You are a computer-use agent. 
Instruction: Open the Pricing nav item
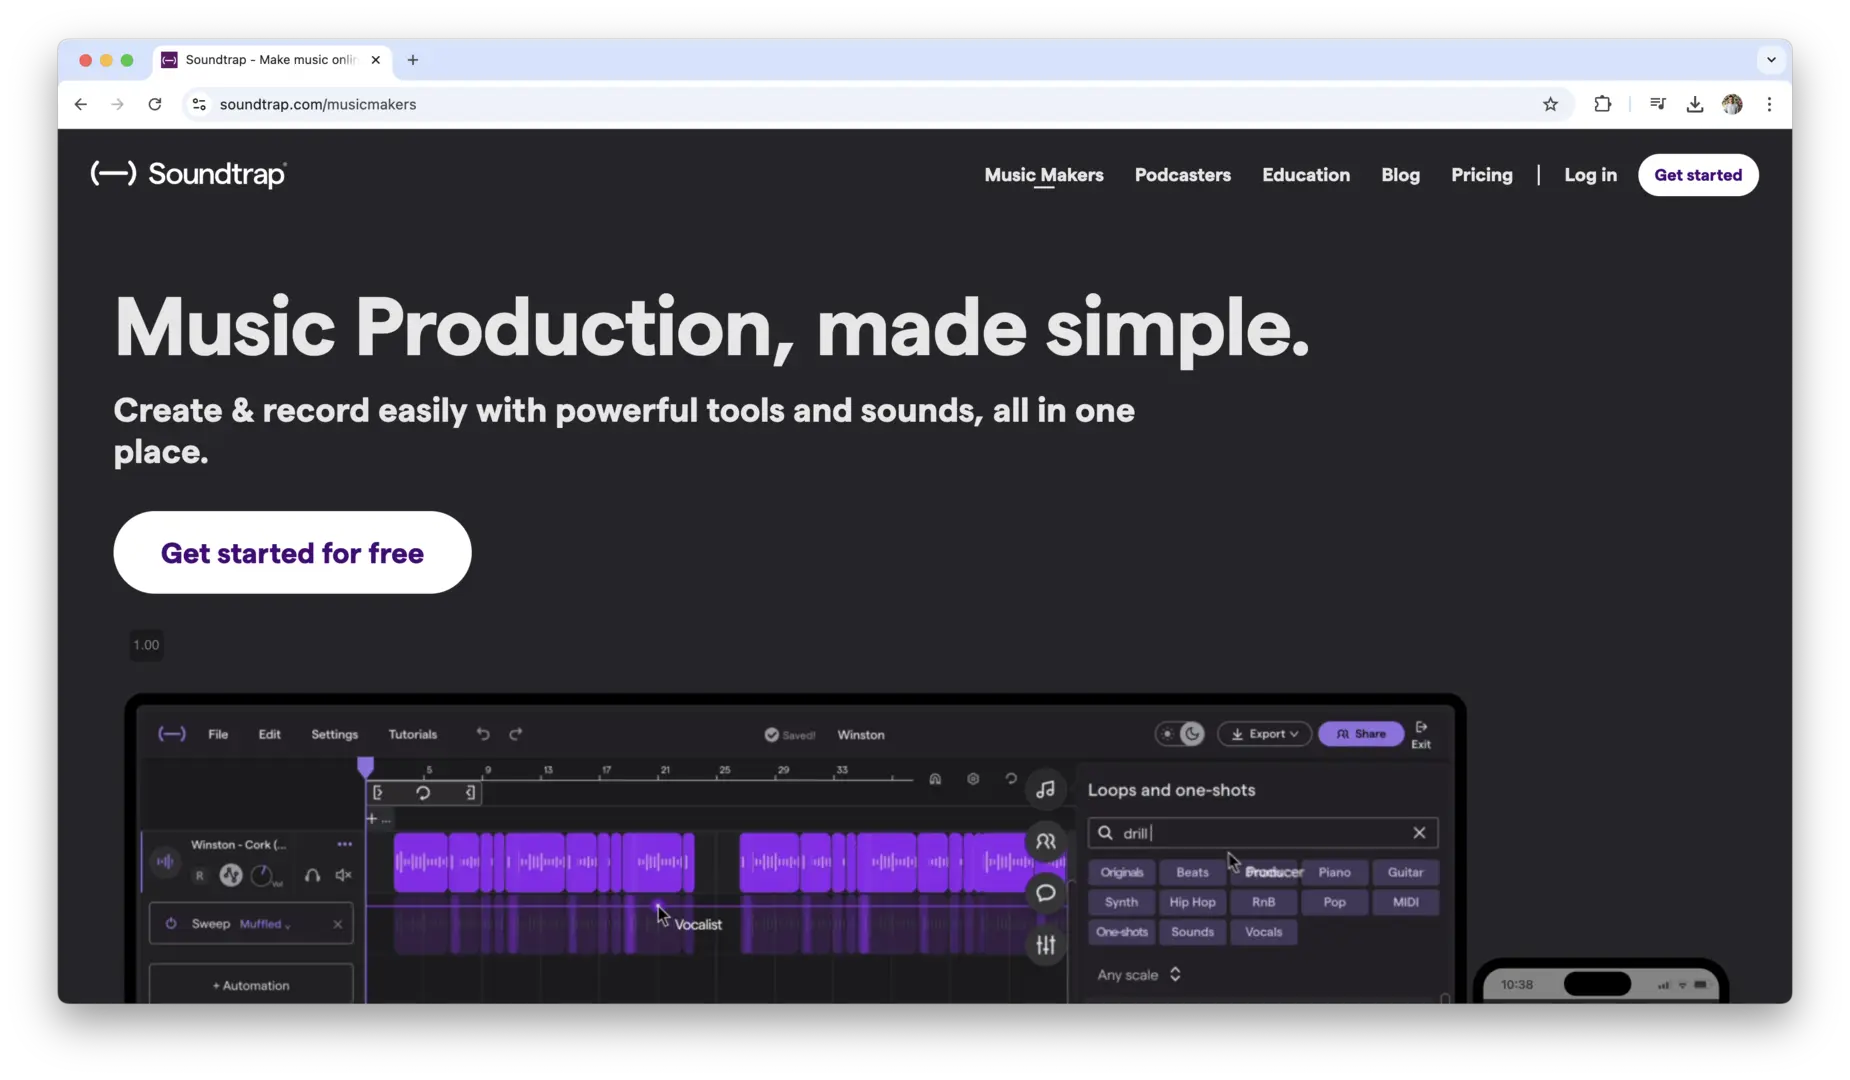(x=1482, y=175)
